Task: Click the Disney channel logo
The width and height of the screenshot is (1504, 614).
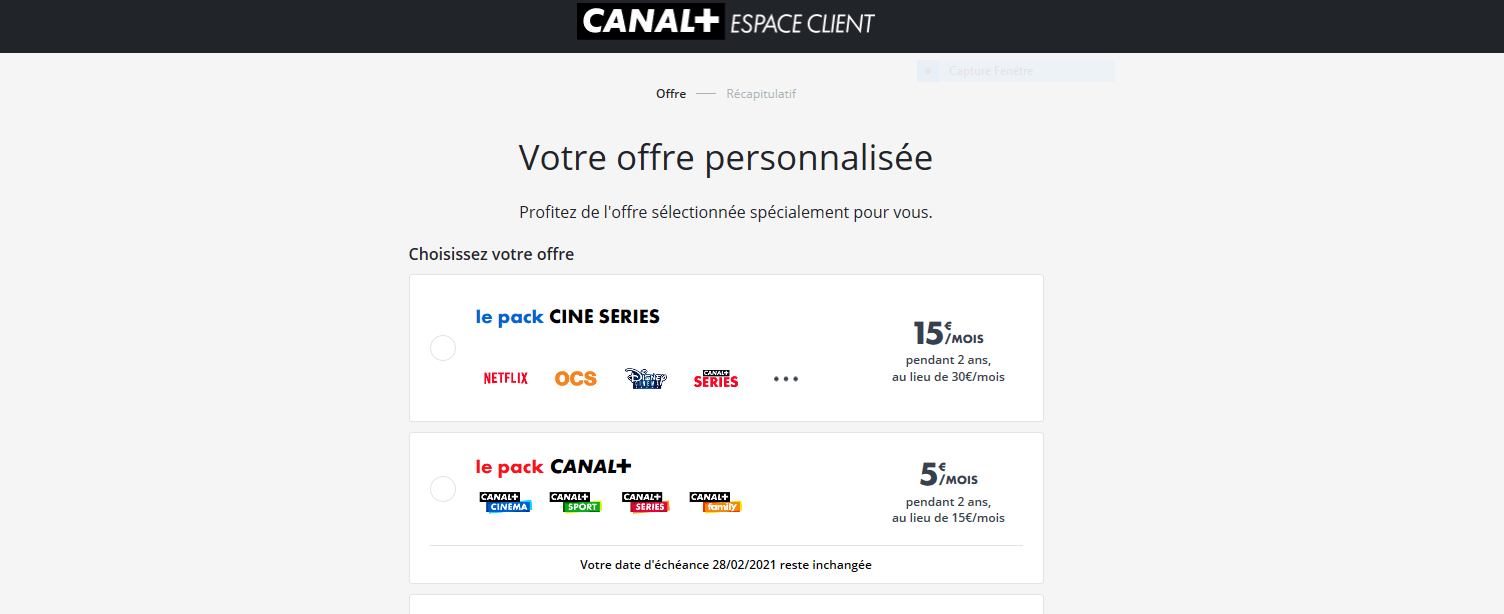Action: 645,378
